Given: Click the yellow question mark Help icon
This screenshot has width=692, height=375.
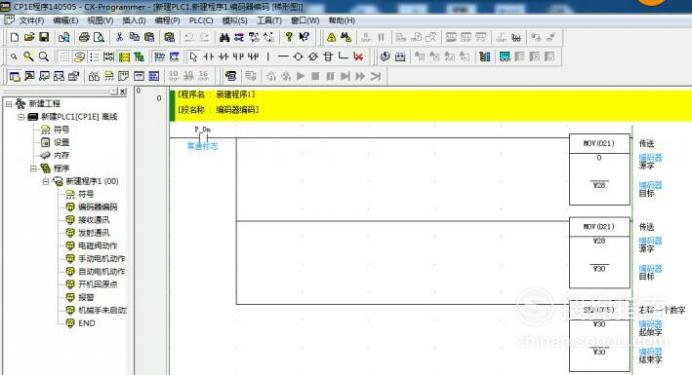Looking at the screenshot, I should (x=289, y=37).
